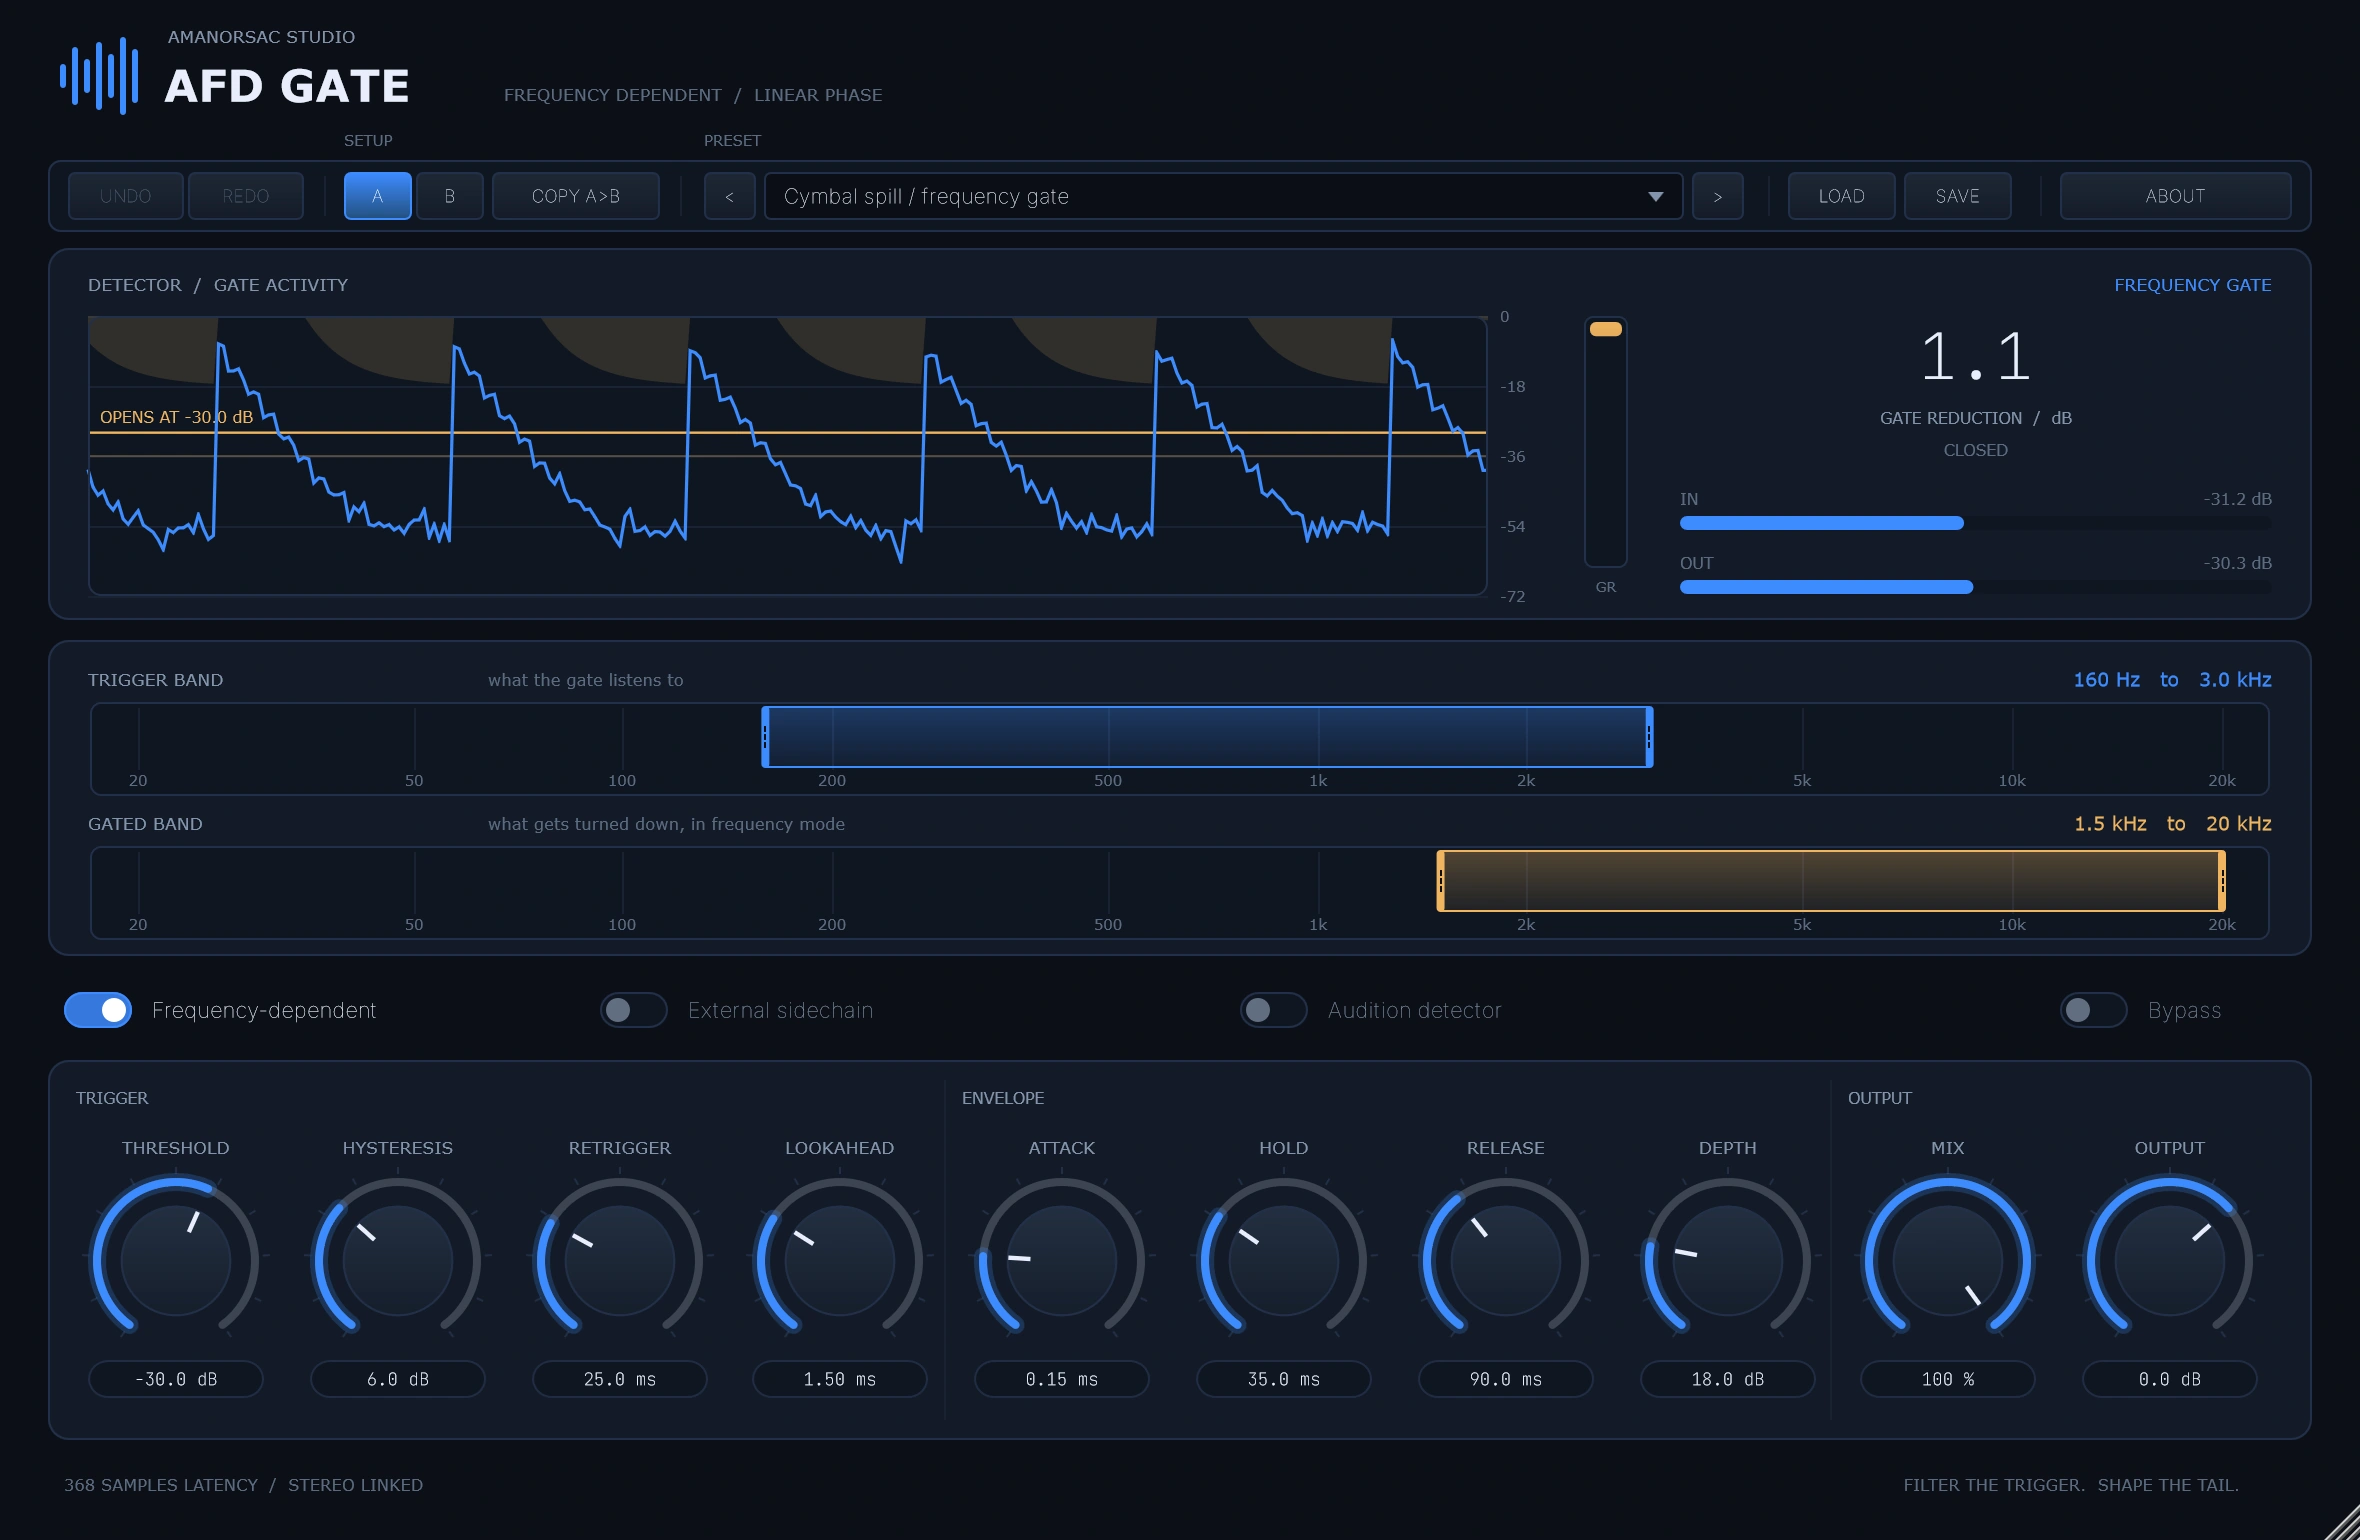Click the '160 Hz' trigger band value
2360x1540 pixels.
(x=2107, y=680)
